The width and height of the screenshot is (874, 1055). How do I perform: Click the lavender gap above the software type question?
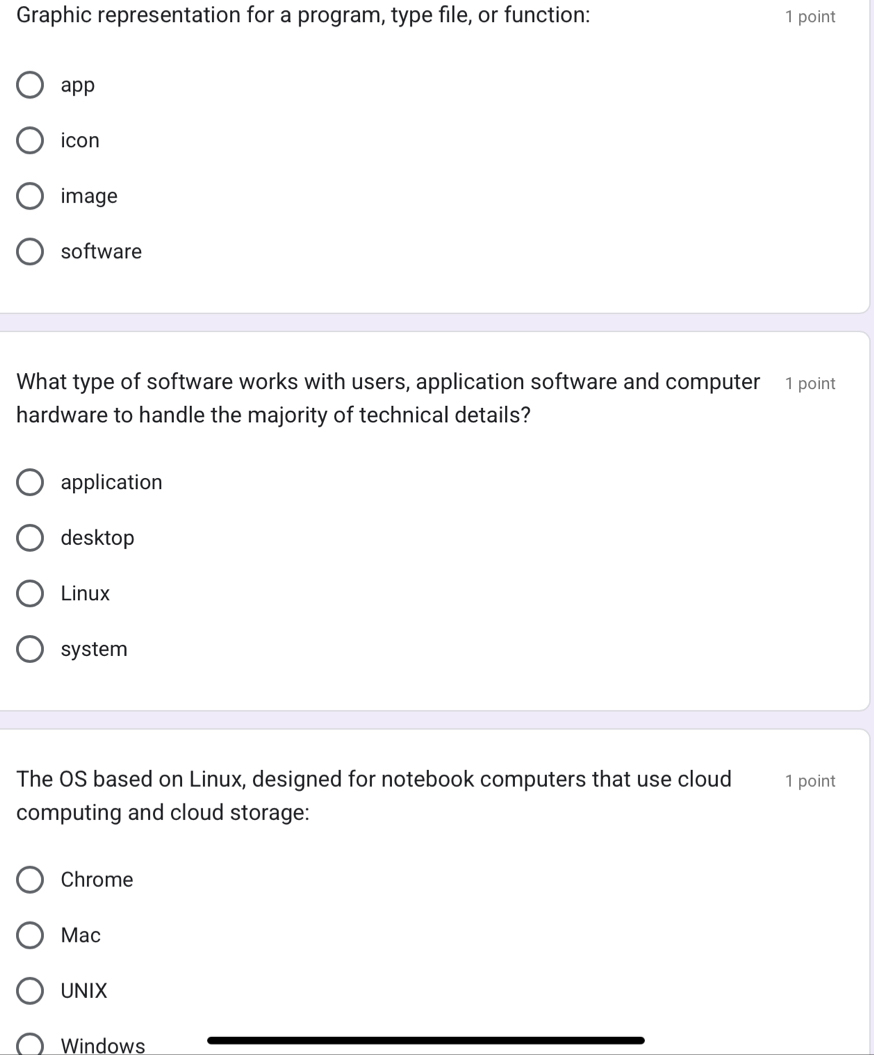coord(437,322)
